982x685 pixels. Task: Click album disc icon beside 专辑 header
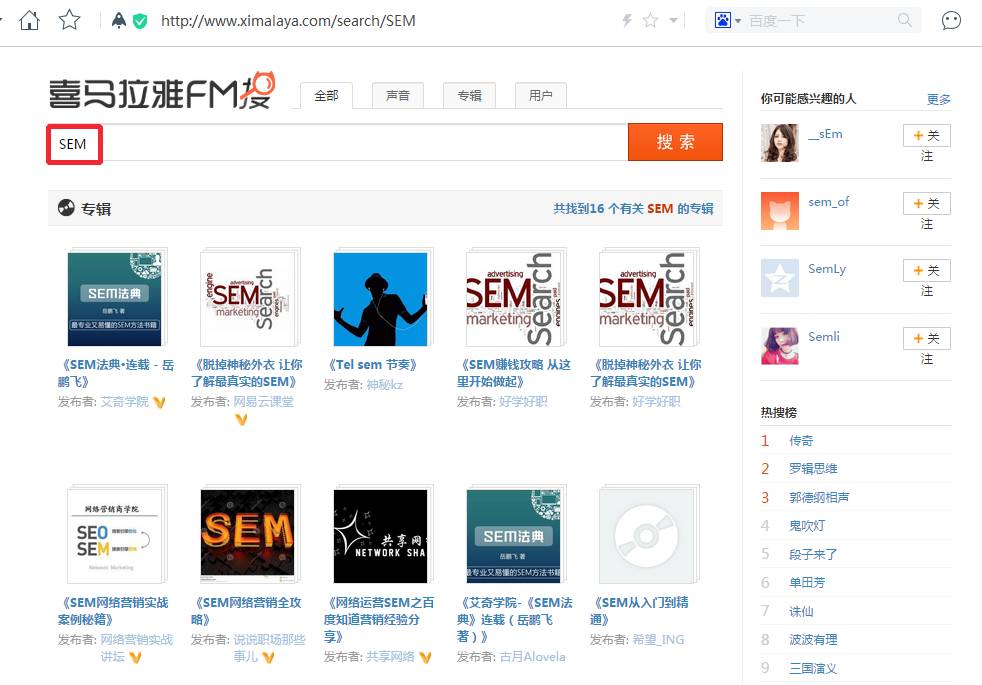66,208
